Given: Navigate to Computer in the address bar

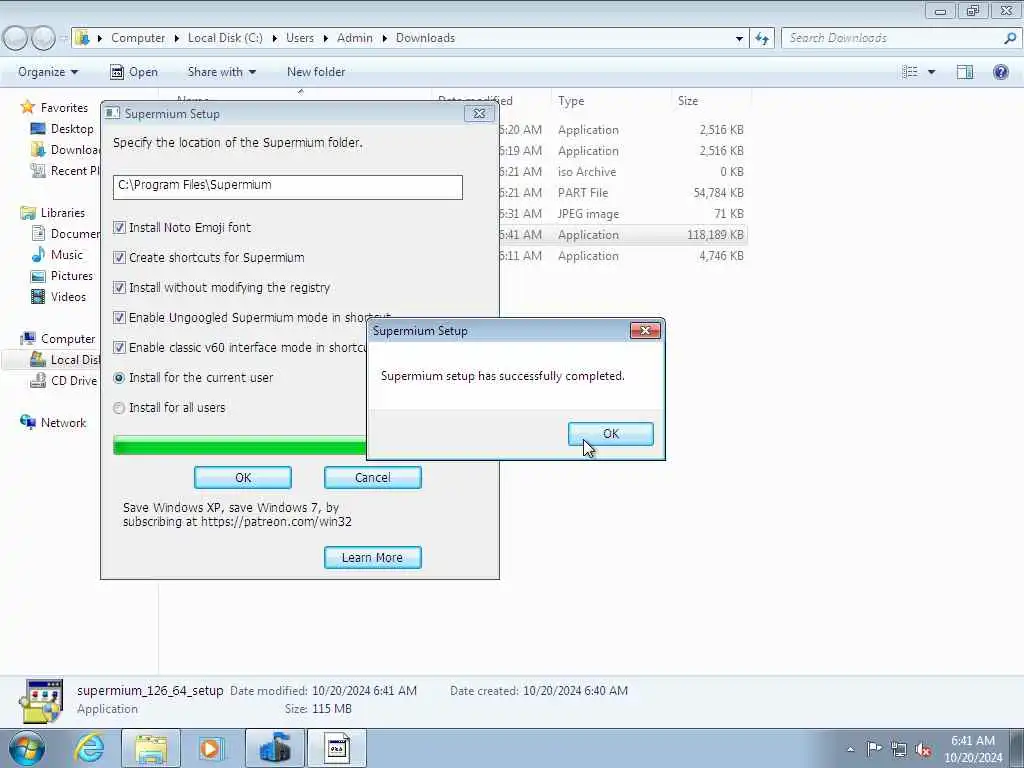Looking at the screenshot, I should click(x=138, y=38).
